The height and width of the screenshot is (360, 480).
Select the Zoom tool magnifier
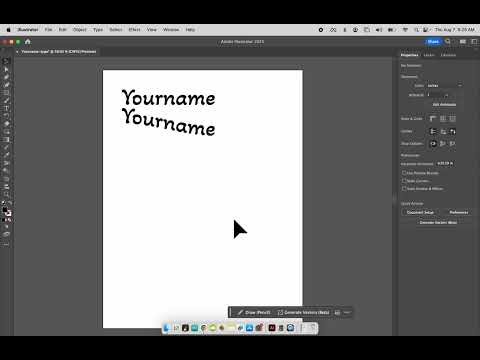(x=6, y=194)
